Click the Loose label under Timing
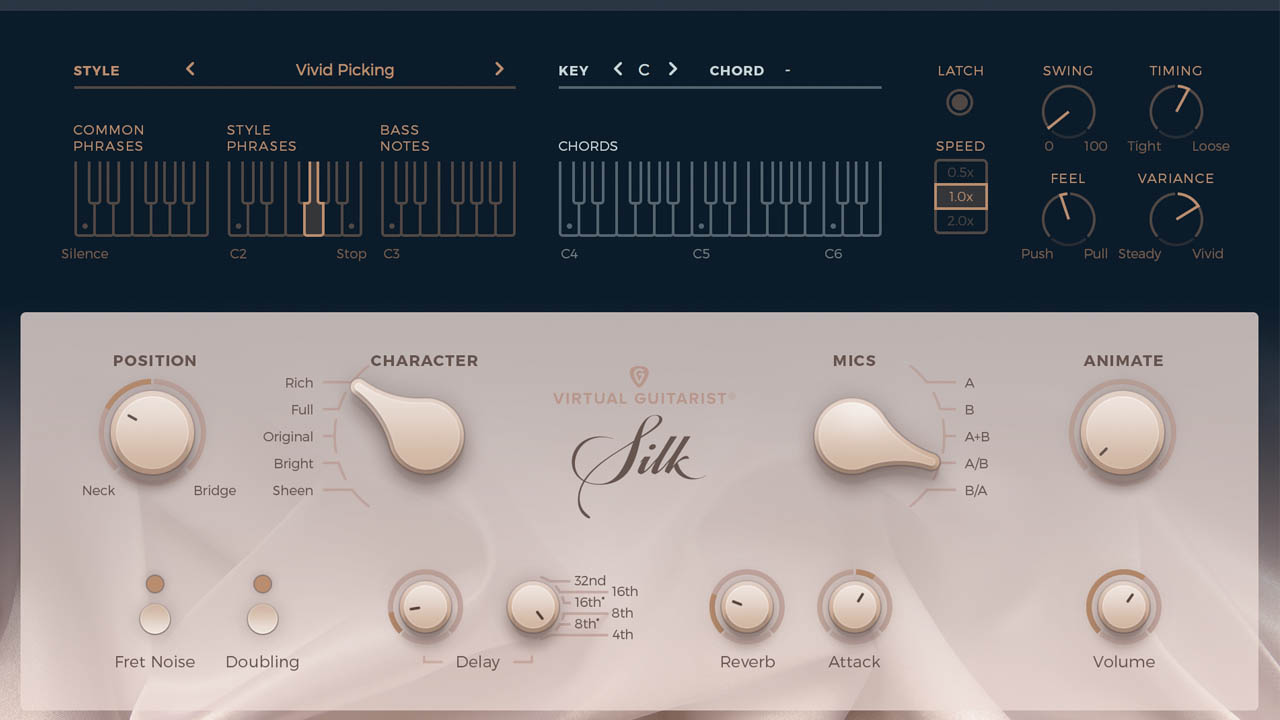 click(1211, 146)
